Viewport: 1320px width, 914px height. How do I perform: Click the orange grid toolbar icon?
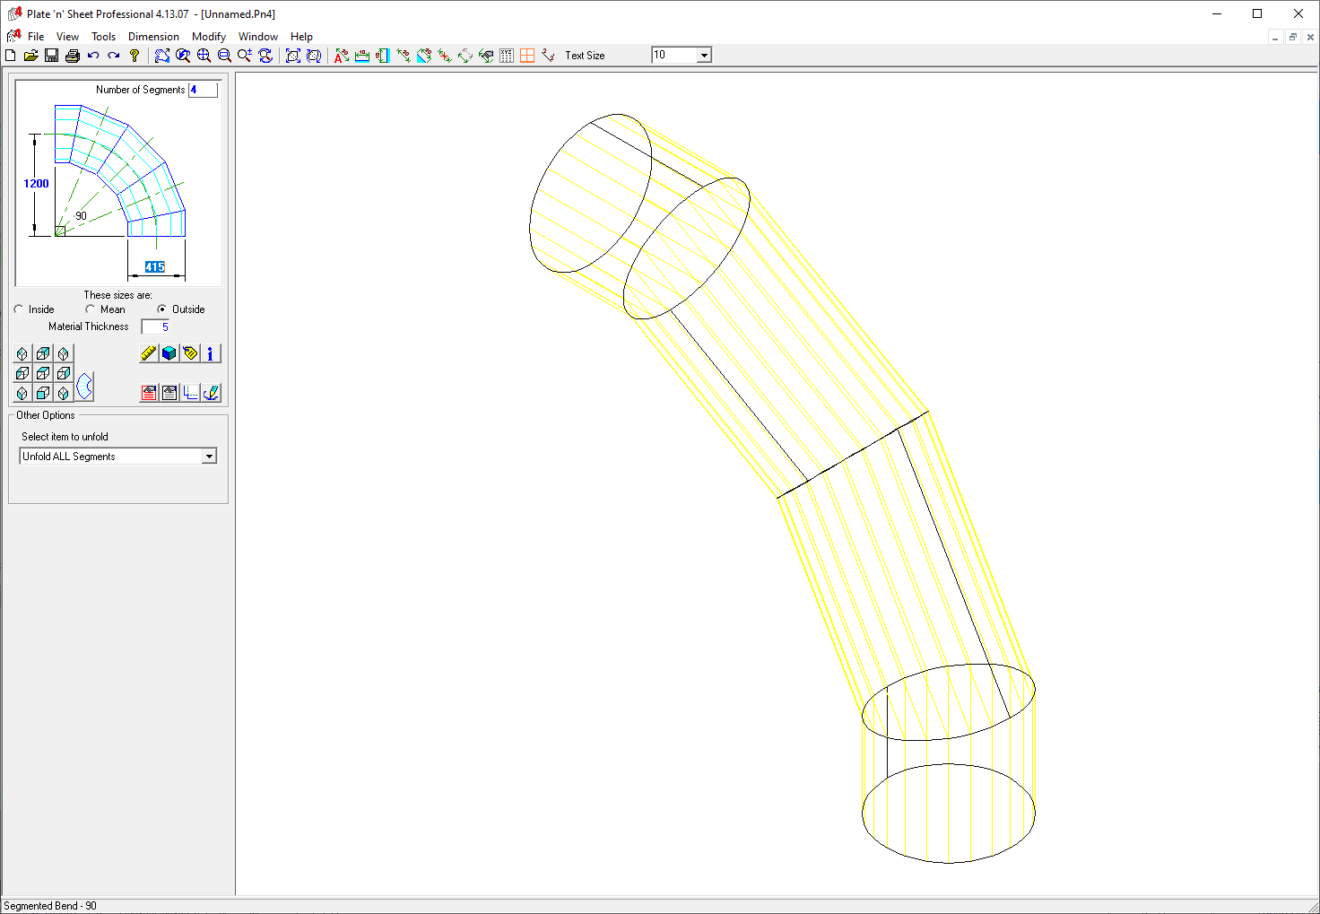527,56
